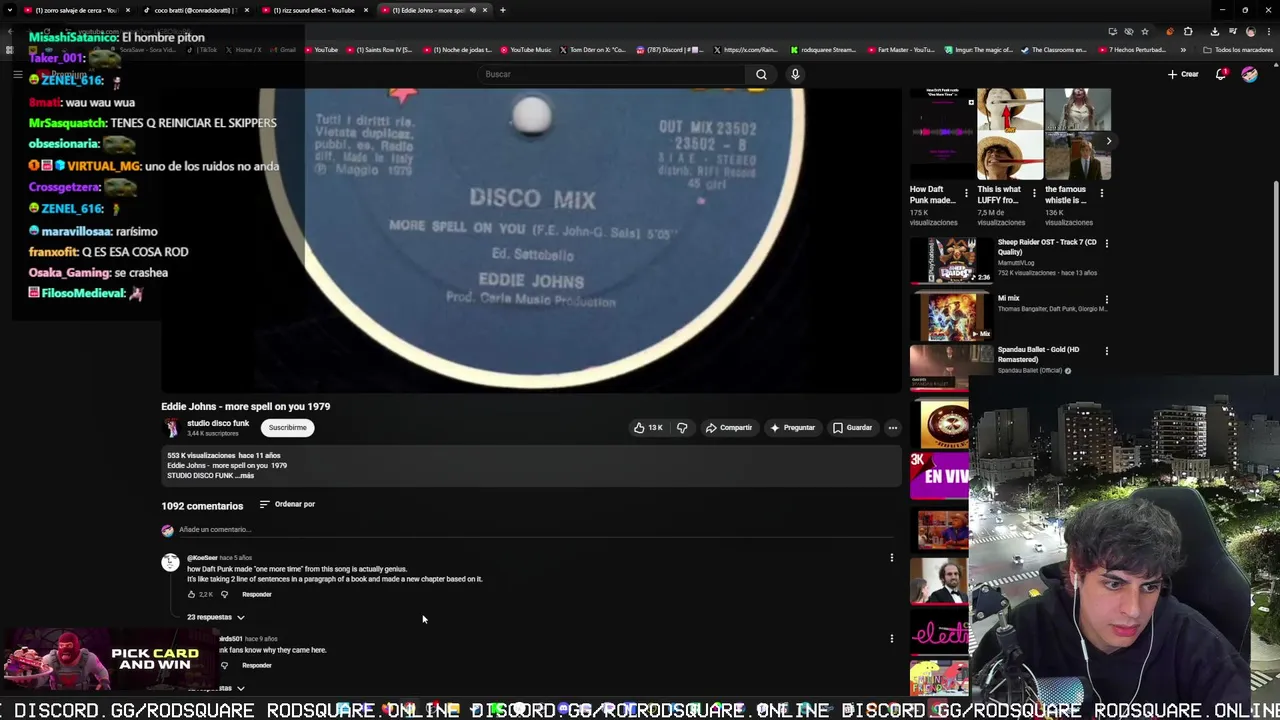1280x720 pixels.
Task: Open the YouTube Music bookmark
Action: tap(525, 50)
